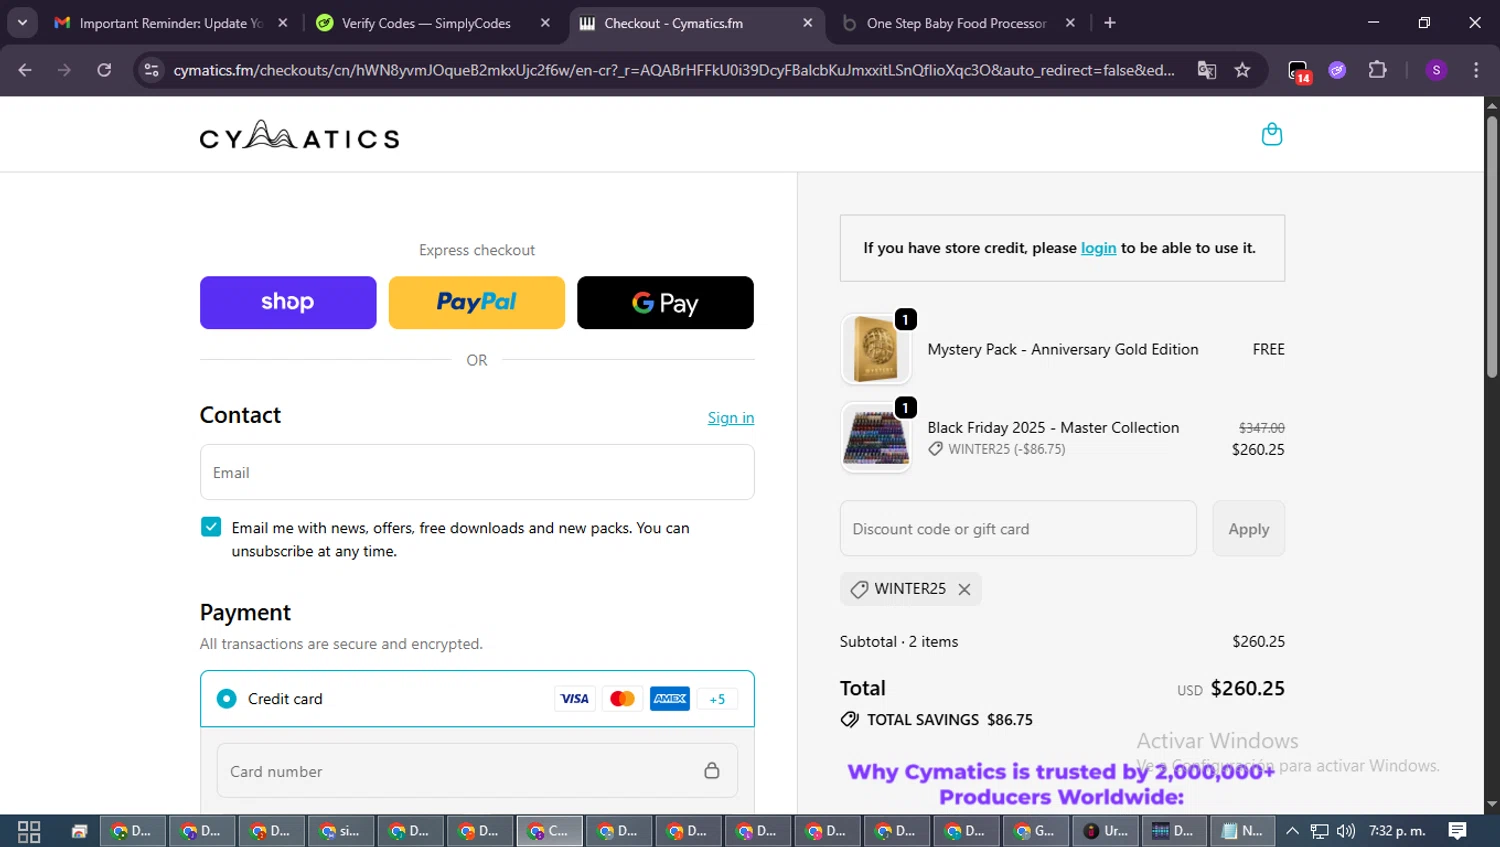Focus the Card number field
The height and width of the screenshot is (847, 1500).
coord(477,771)
